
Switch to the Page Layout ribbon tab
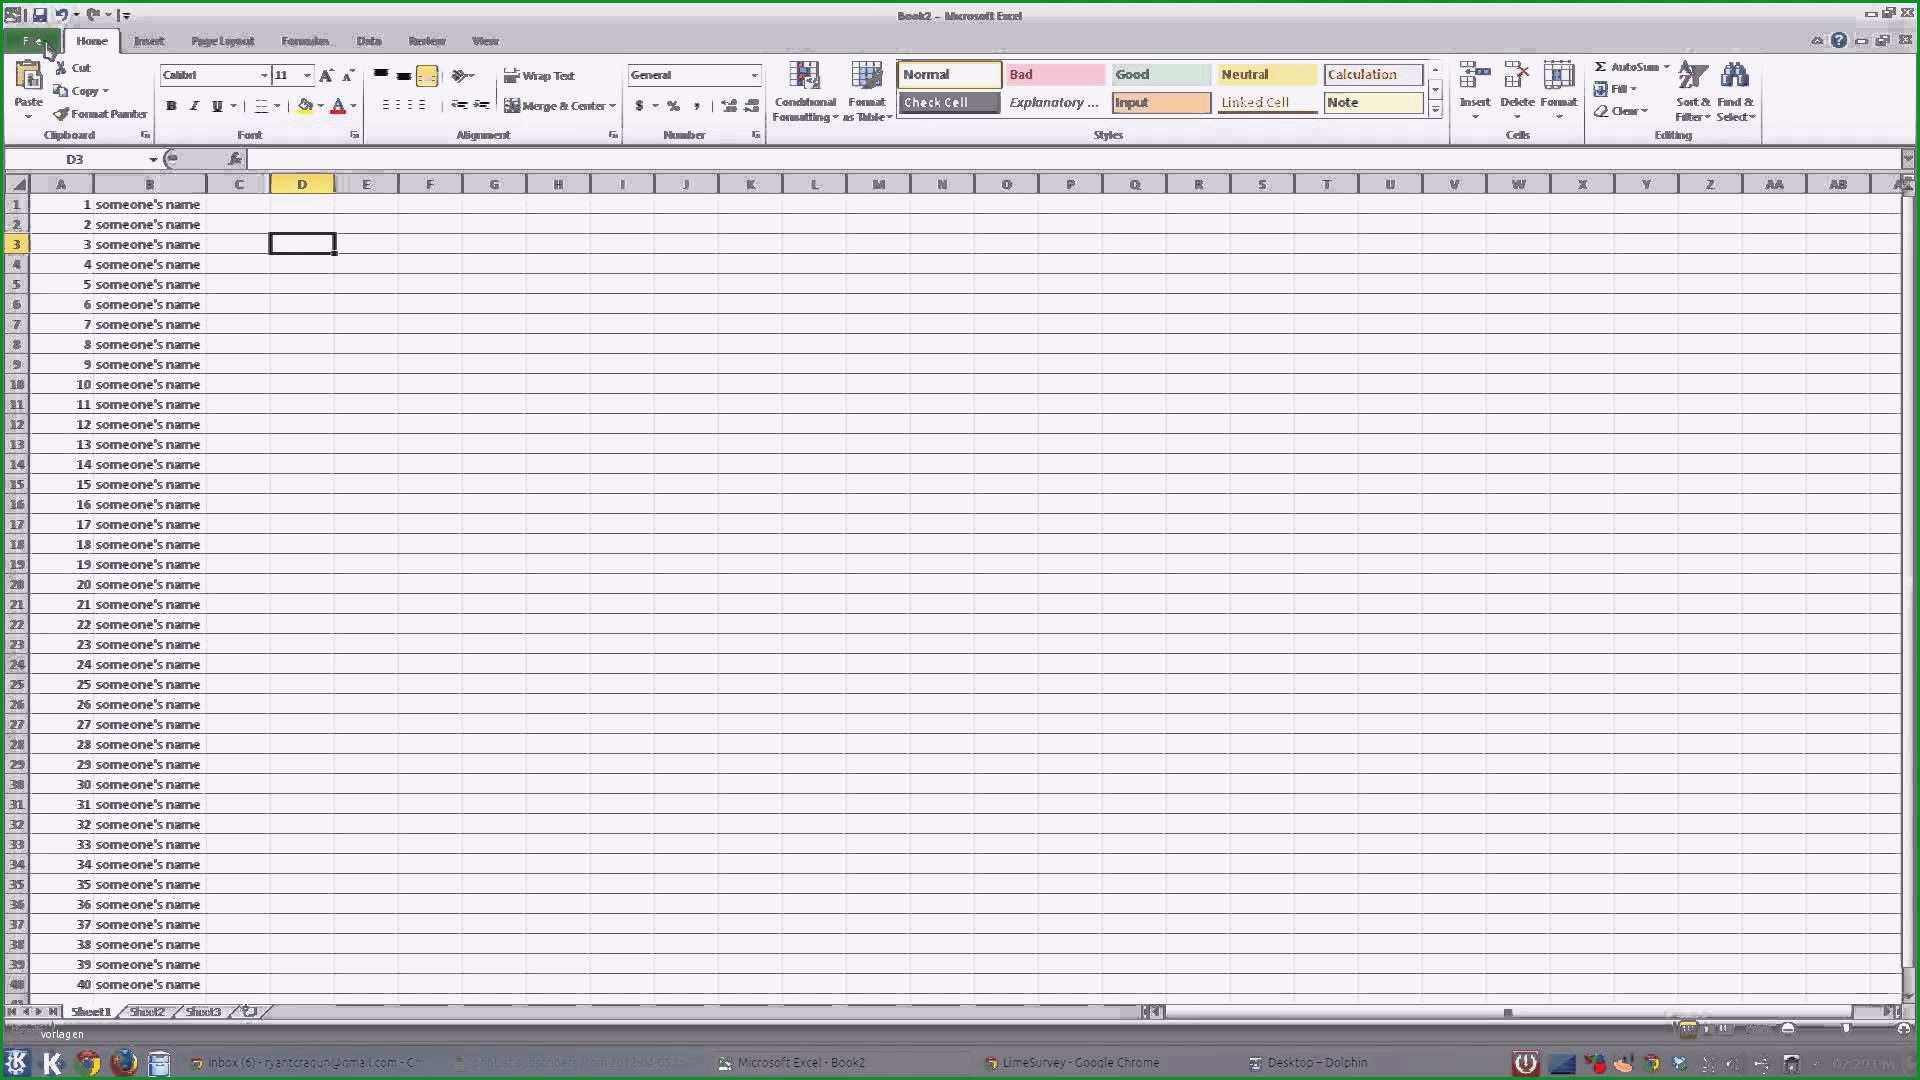[x=222, y=41]
